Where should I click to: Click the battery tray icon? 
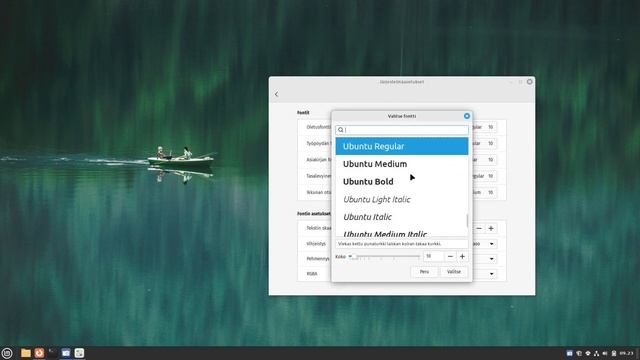[613, 353]
